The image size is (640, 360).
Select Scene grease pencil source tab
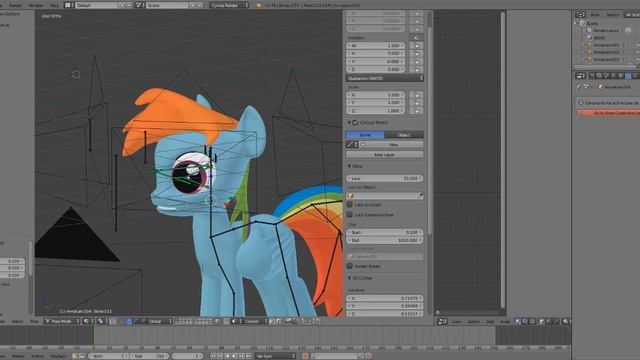(x=365, y=135)
